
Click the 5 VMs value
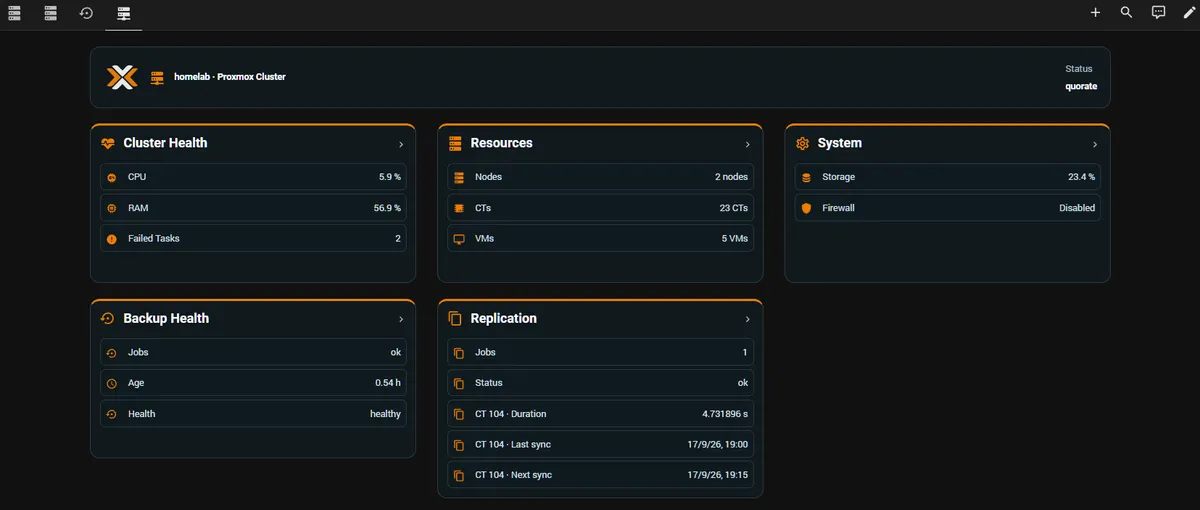coord(735,239)
